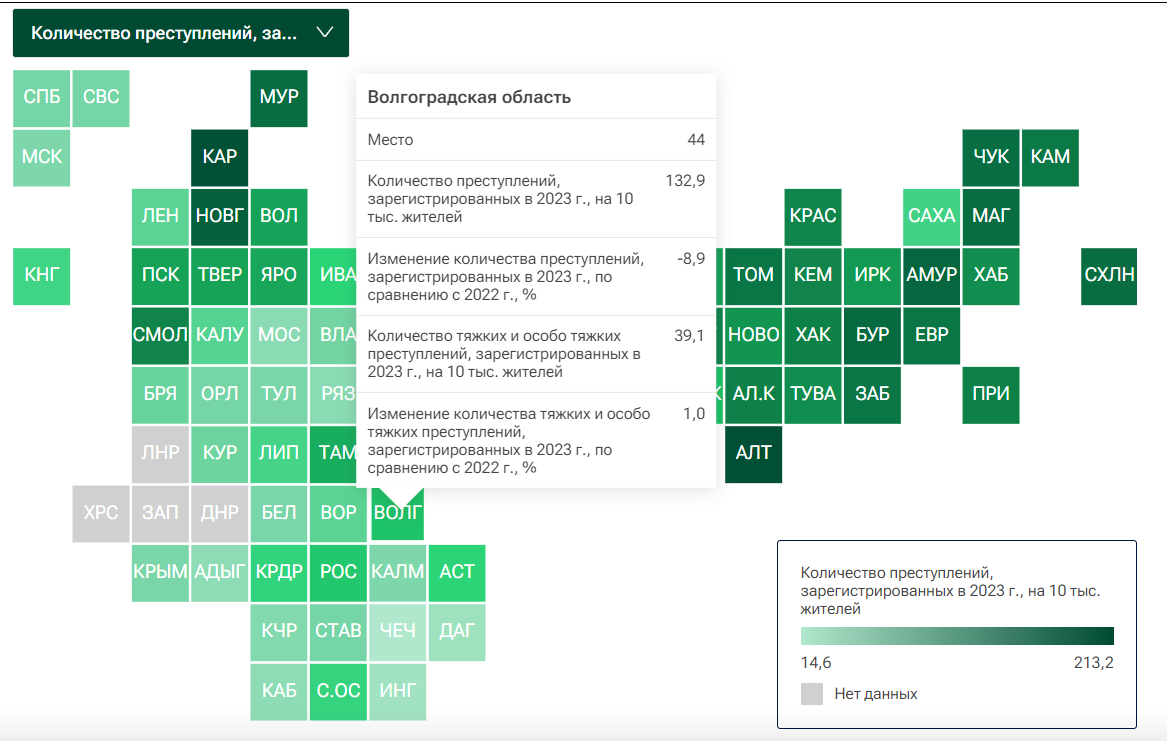Click the ДАГ region tile
Image resolution: width=1167 pixels, height=741 pixels.
click(457, 631)
